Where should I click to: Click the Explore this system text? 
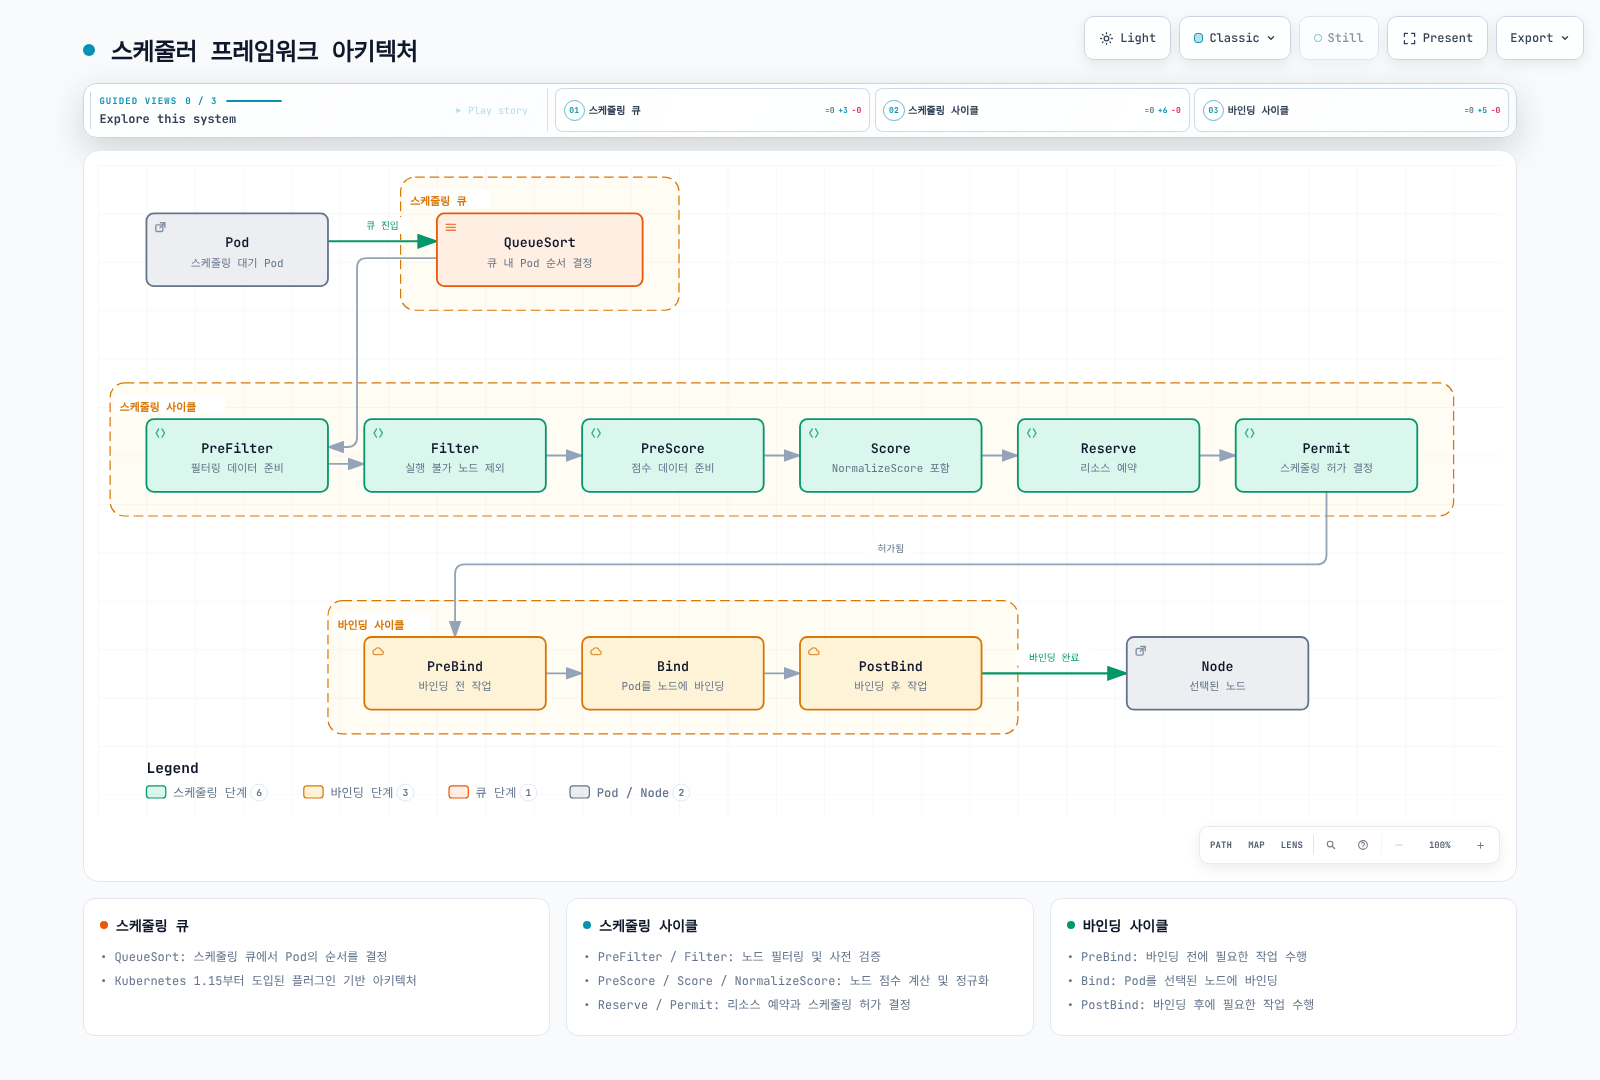point(168,119)
